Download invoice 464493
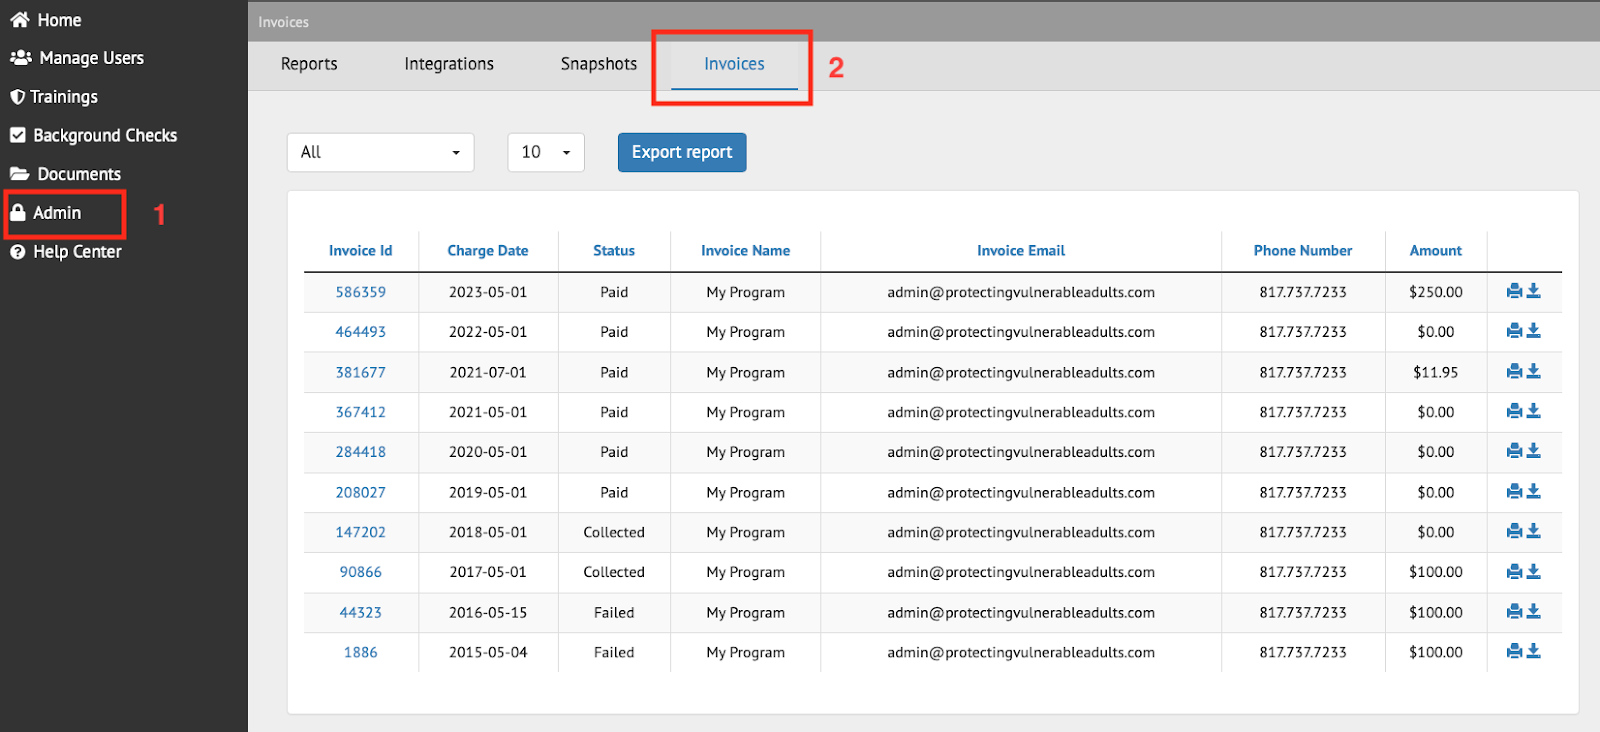Screen dimensions: 1600x732 click(x=1534, y=331)
